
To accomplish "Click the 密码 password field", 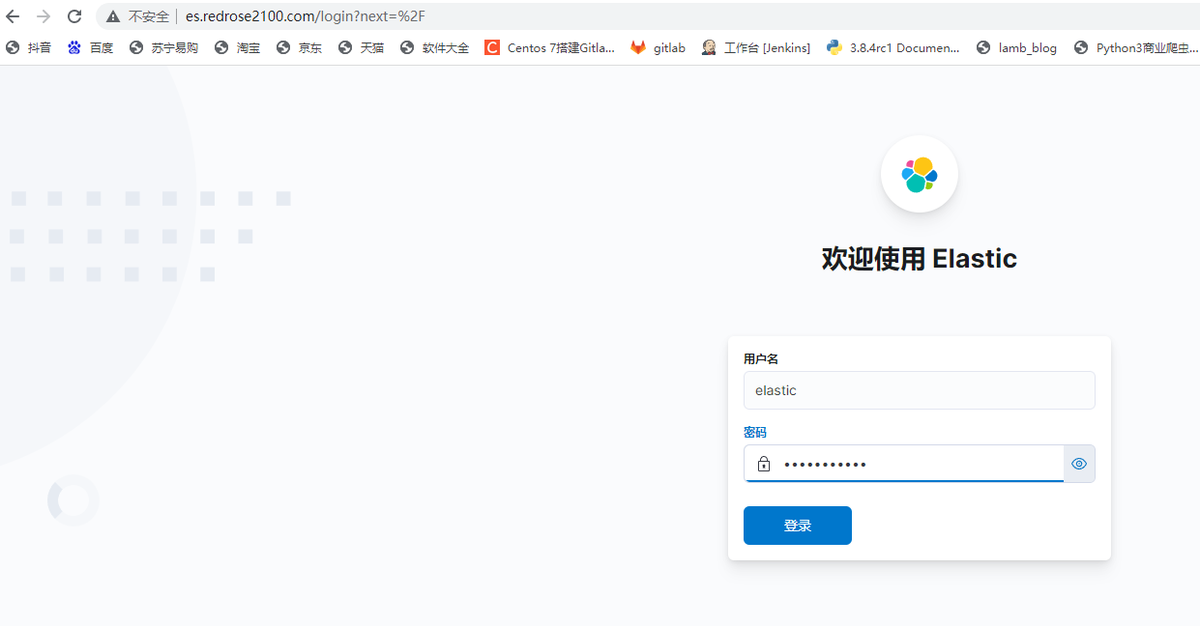I will (x=903, y=464).
